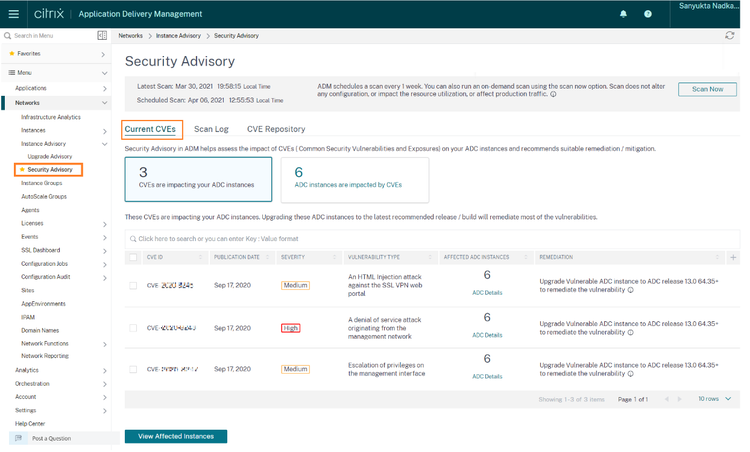This screenshot has width=750, height=452.
Task: Add a table column with the plus icon
Action: [x=733, y=257]
